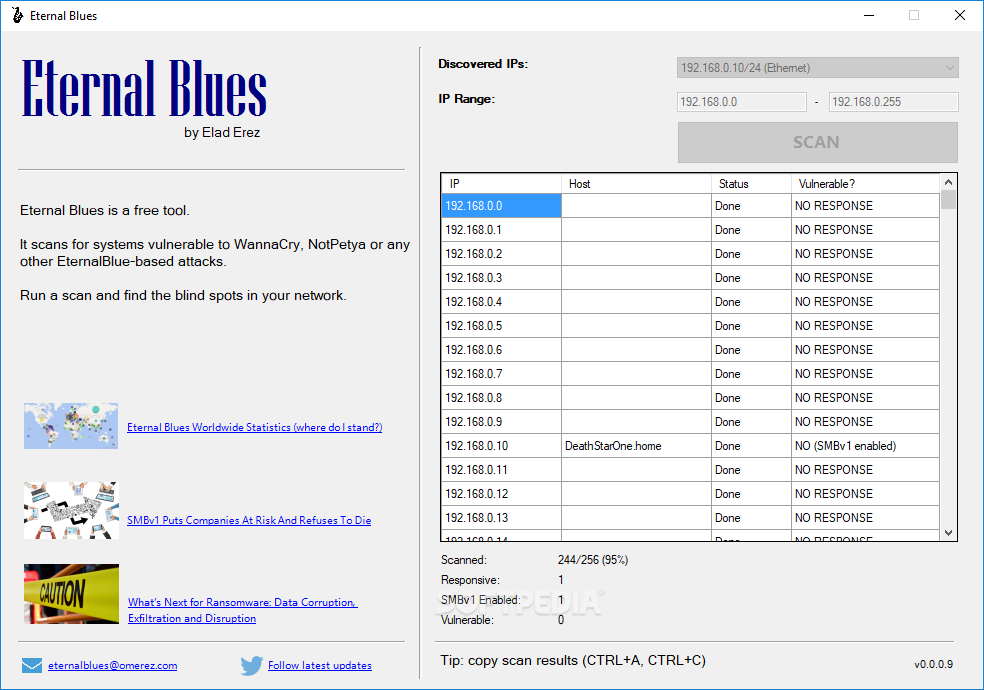Click the copy scan results tip text

click(x=573, y=661)
